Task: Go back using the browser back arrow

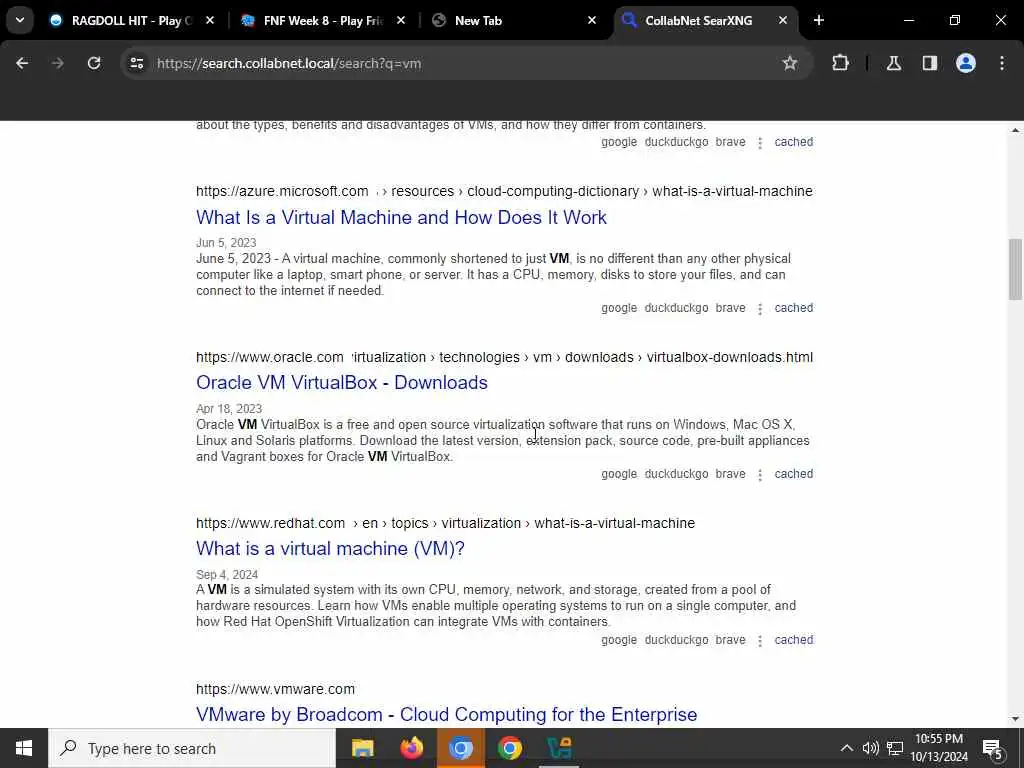Action: click(x=22, y=63)
